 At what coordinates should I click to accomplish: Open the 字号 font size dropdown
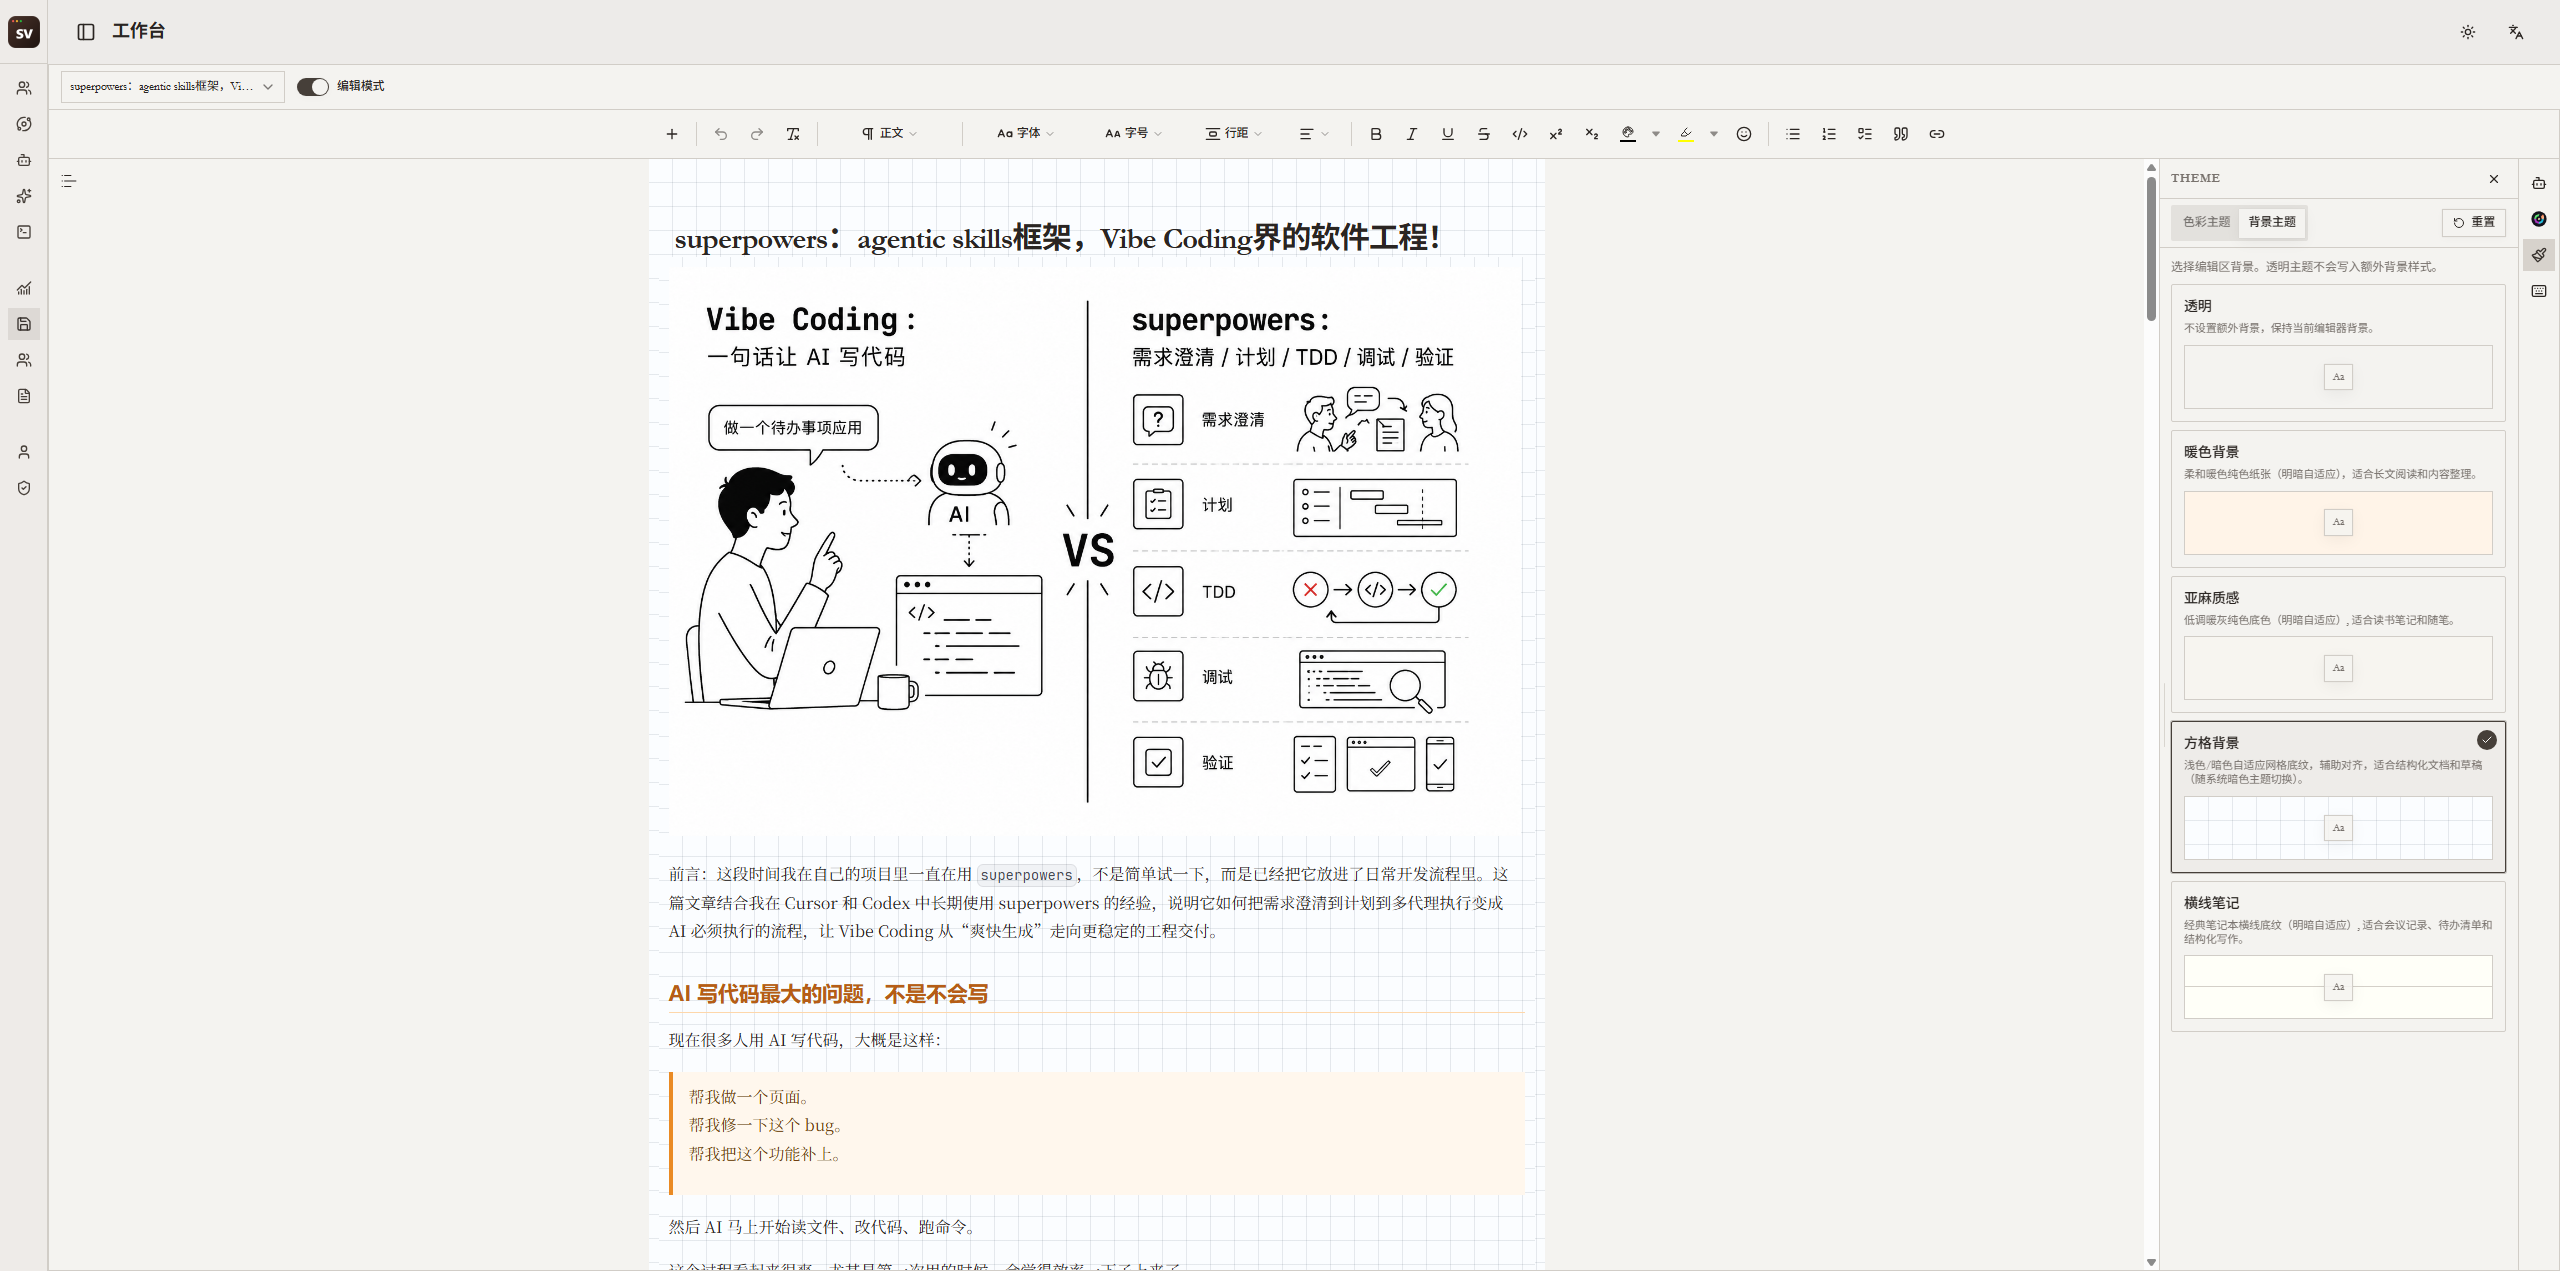point(1133,134)
